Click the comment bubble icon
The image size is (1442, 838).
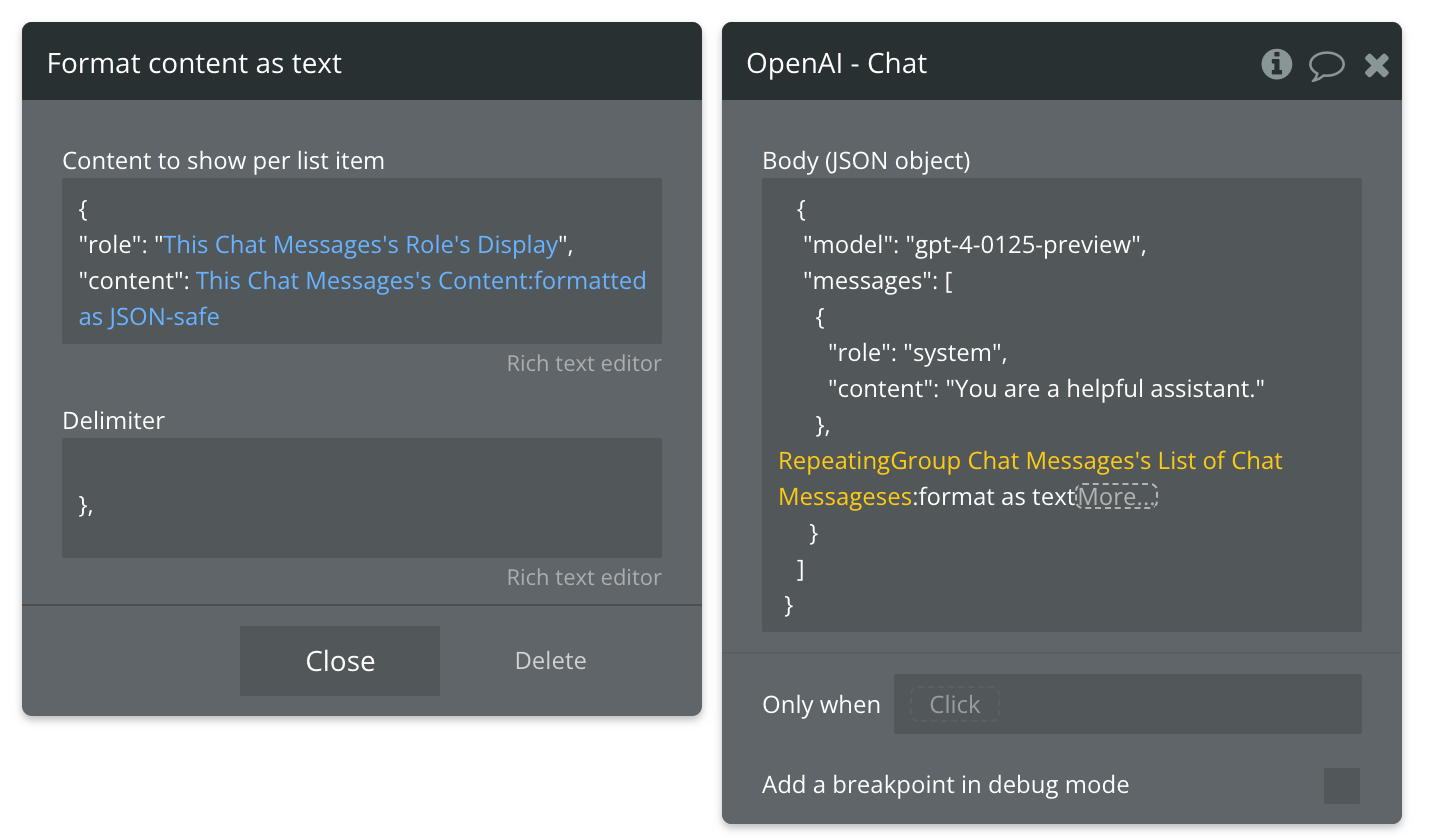(1327, 65)
